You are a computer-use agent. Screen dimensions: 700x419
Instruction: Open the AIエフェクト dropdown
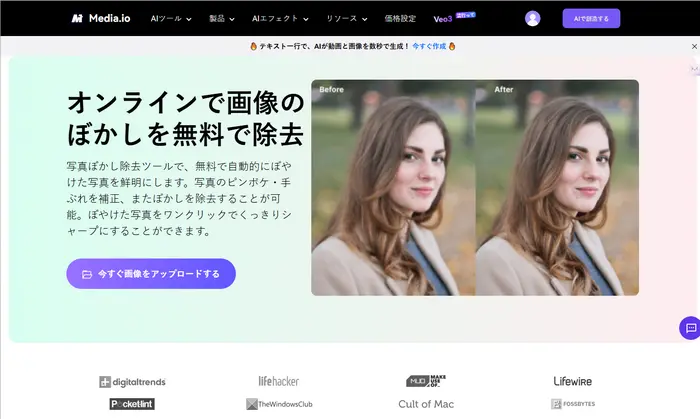tap(280, 19)
